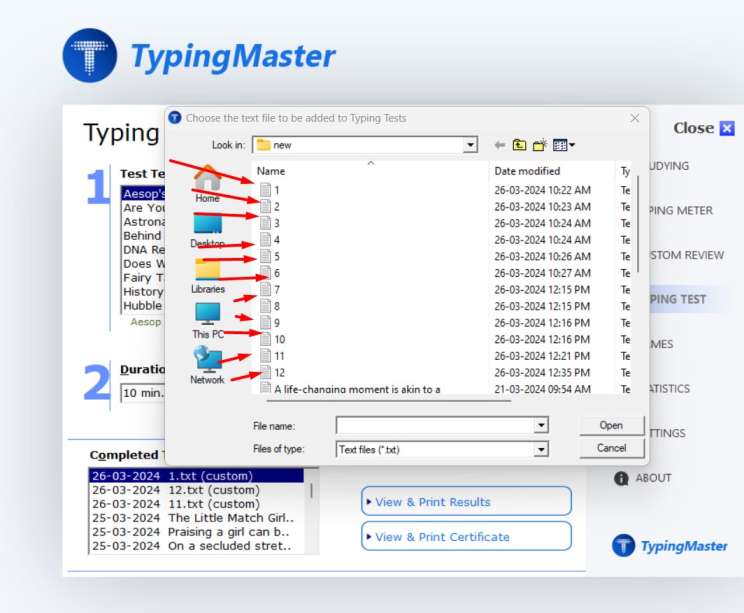744x613 pixels.
Task: Select the History test text entry
Action: pos(143,291)
